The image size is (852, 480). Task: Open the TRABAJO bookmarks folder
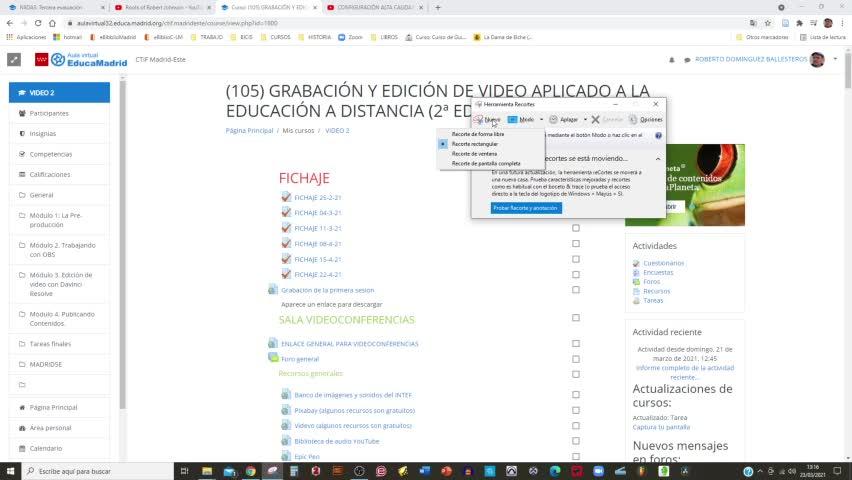[x=206, y=37]
